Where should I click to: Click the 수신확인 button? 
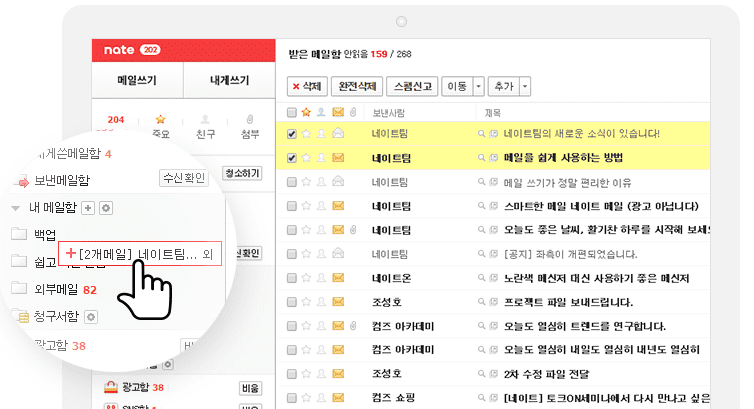184,178
